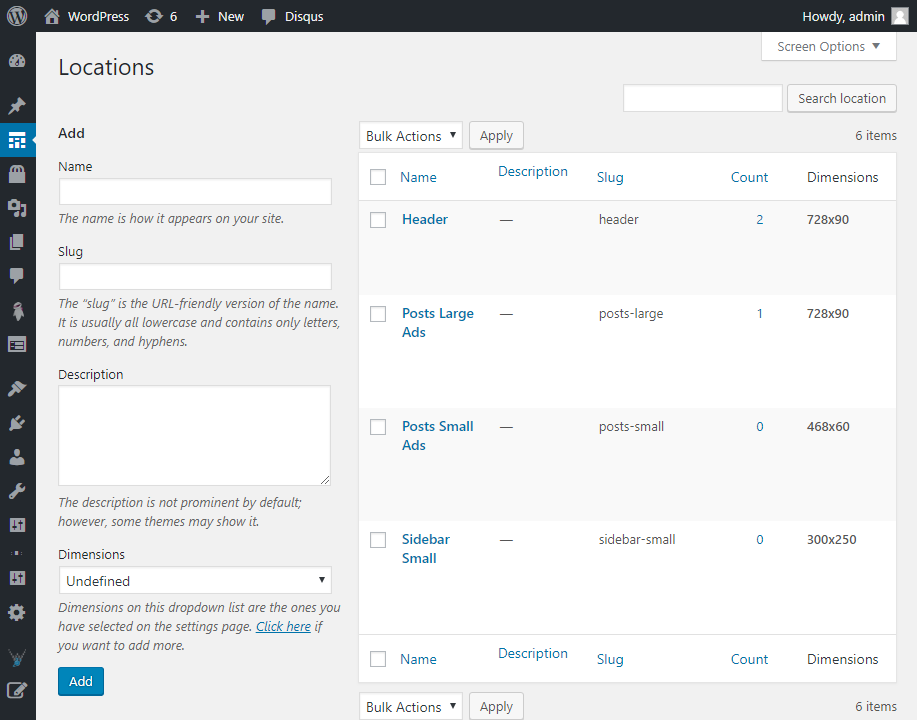Open sliders icon just above the gear
Image resolution: width=917 pixels, height=720 pixels.
(x=18, y=578)
